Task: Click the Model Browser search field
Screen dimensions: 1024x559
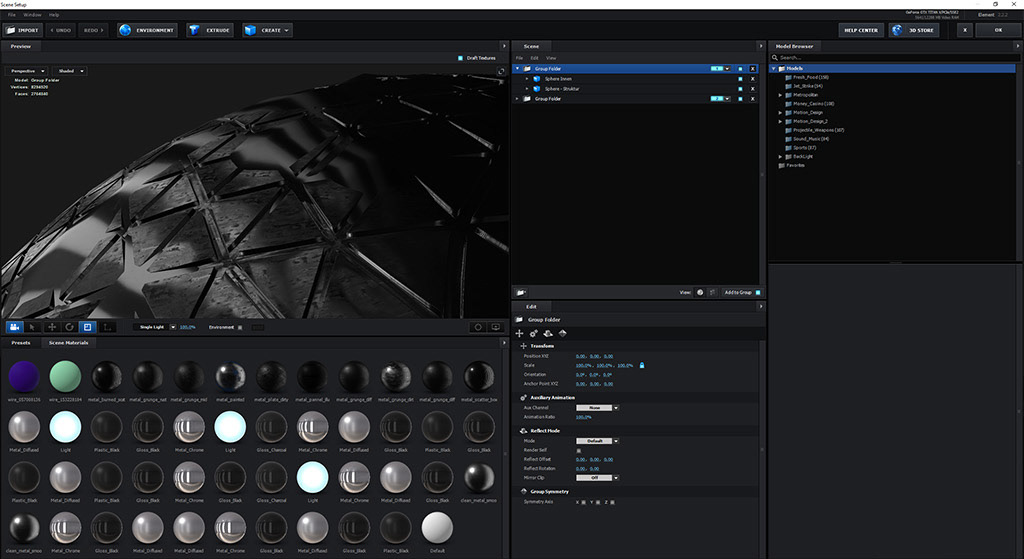Action: click(893, 57)
